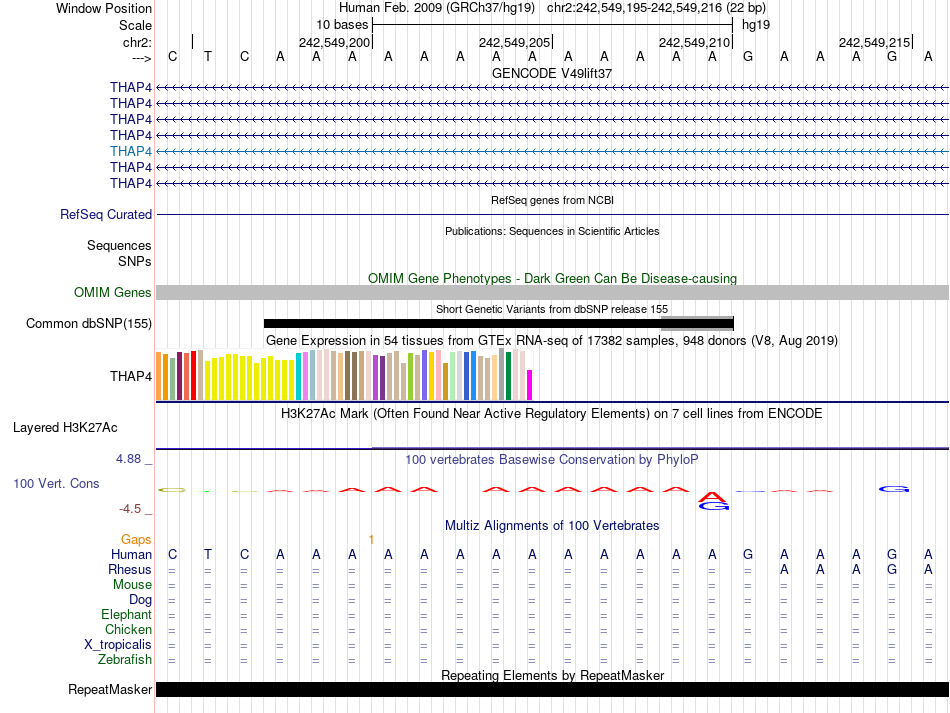Click the 242,549,205 position marker

(515, 42)
